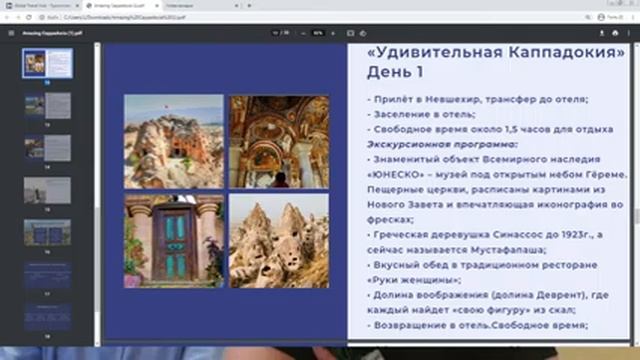The width and height of the screenshot is (640, 360).
Task: Click the heading «Удивительная Каппадокия»
Action: coord(496,52)
